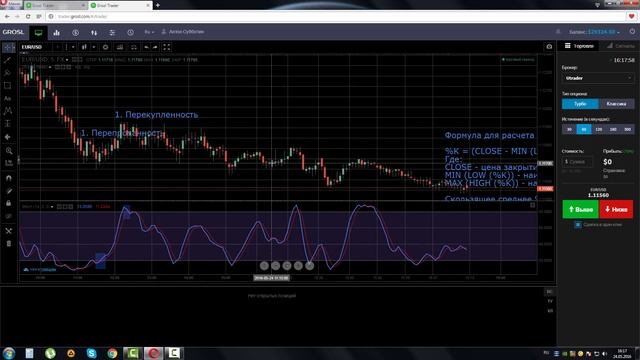The image size is (640, 360).
Task: Click the candlestick chart style icon
Action: [84, 47]
